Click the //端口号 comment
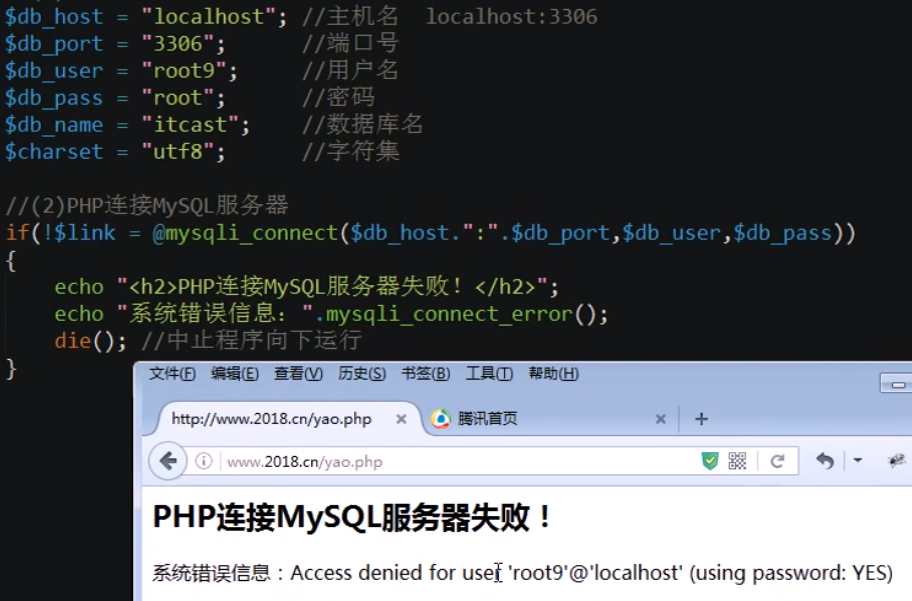This screenshot has width=912, height=601. [x=351, y=43]
